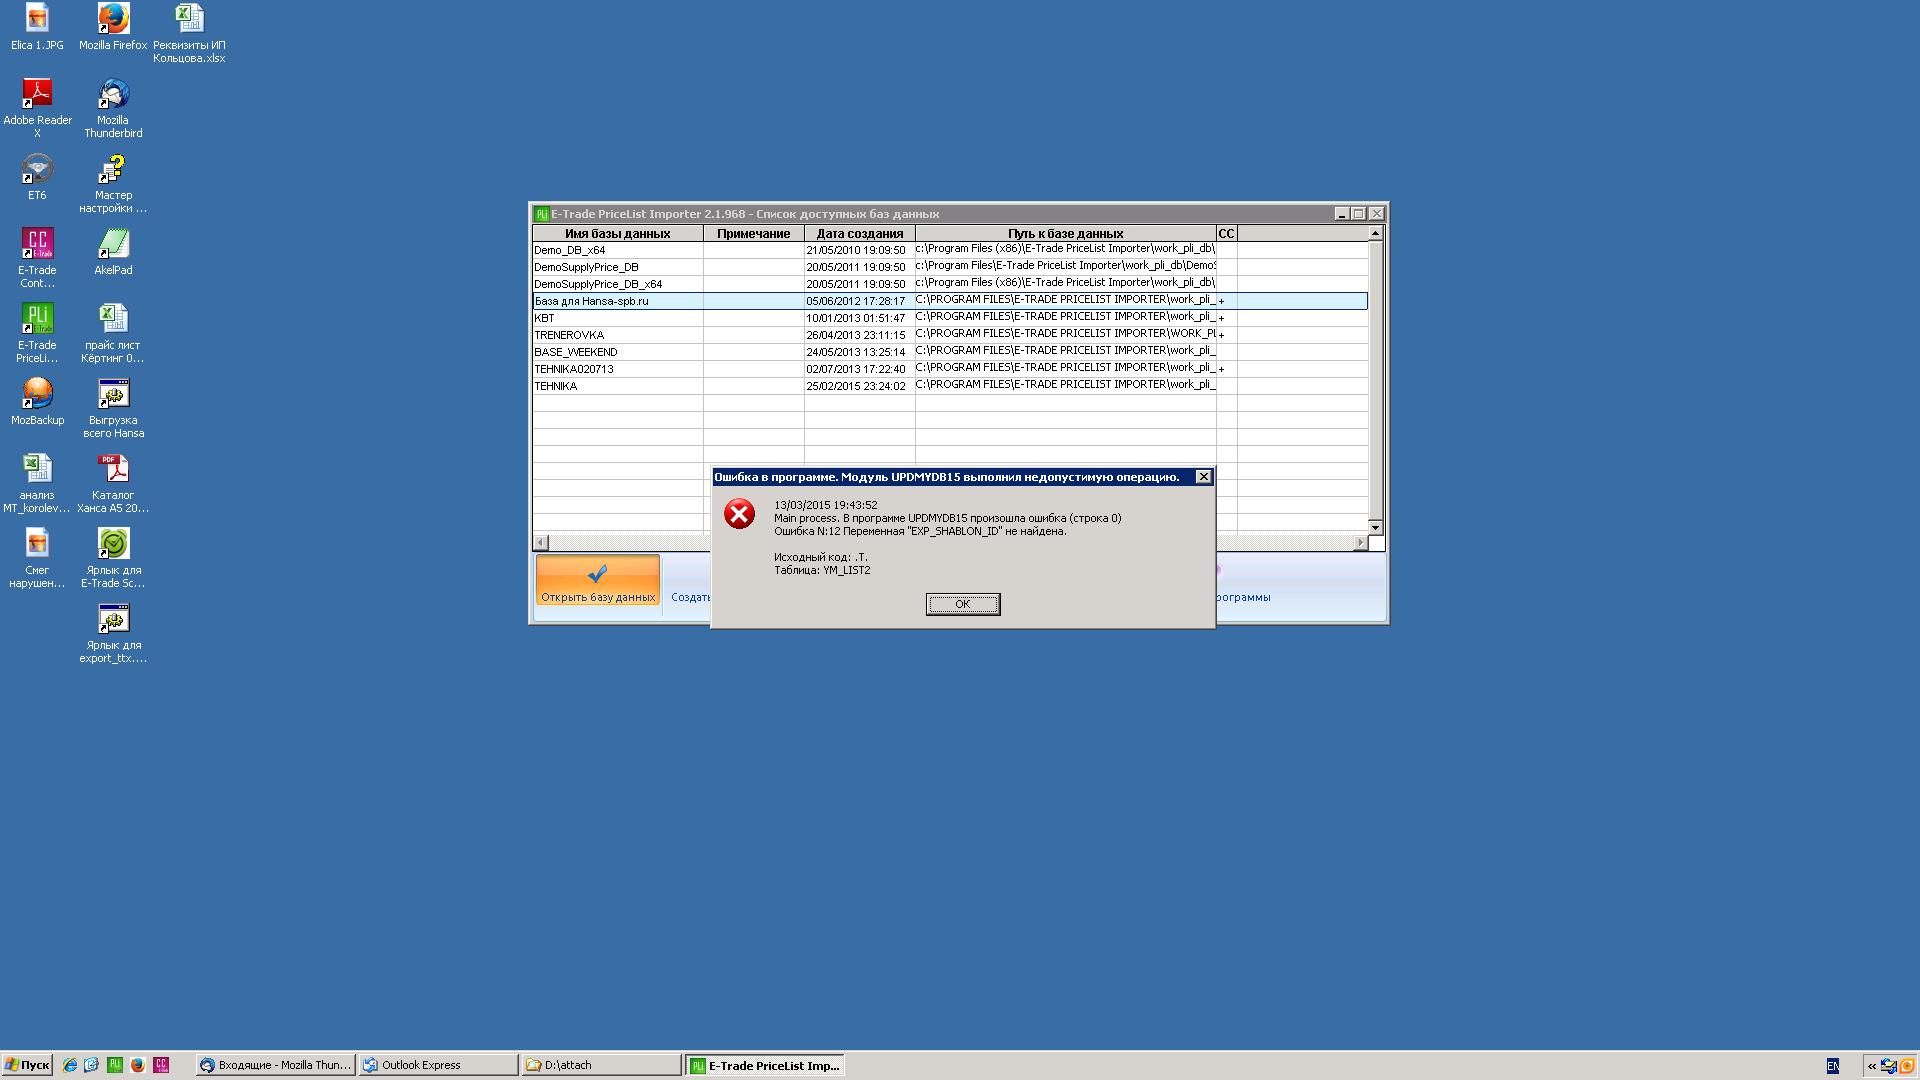Click the EN language indicator
The image size is (1920, 1080).
tap(1832, 1066)
